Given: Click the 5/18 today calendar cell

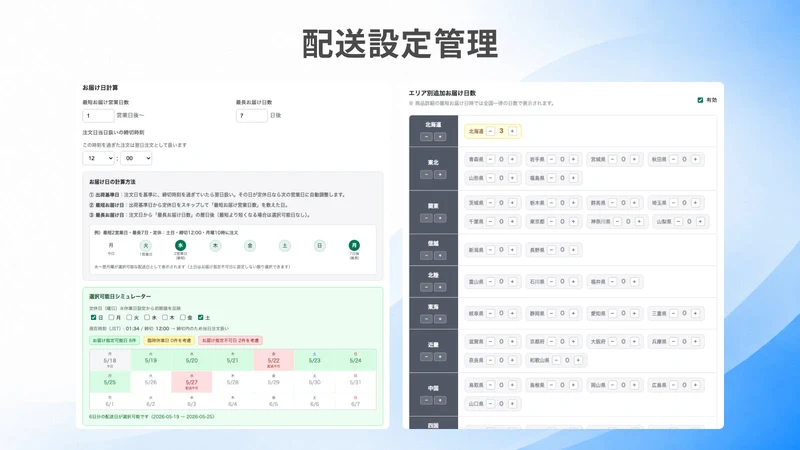Looking at the screenshot, I should (110, 360).
